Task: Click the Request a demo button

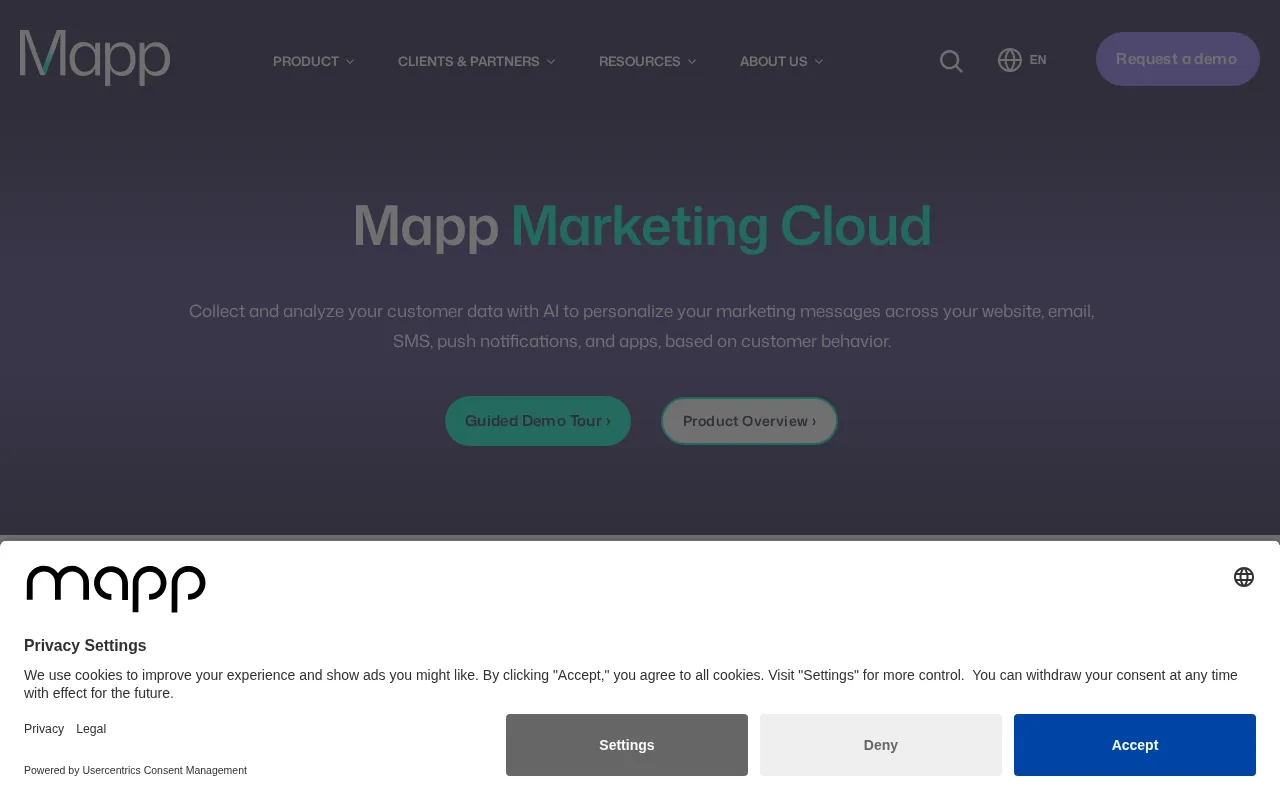Action: pyautogui.click(x=1178, y=59)
